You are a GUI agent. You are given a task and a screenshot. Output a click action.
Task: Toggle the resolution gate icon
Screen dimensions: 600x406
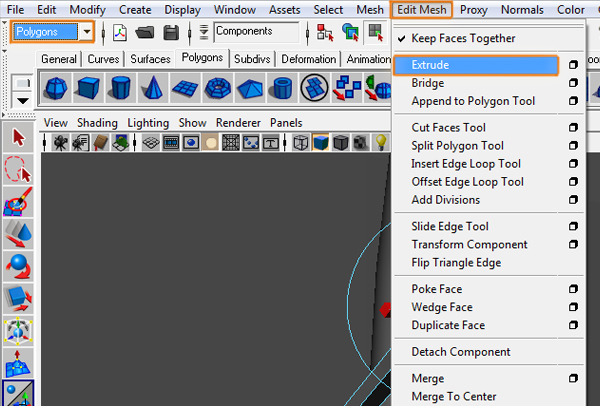[191, 143]
